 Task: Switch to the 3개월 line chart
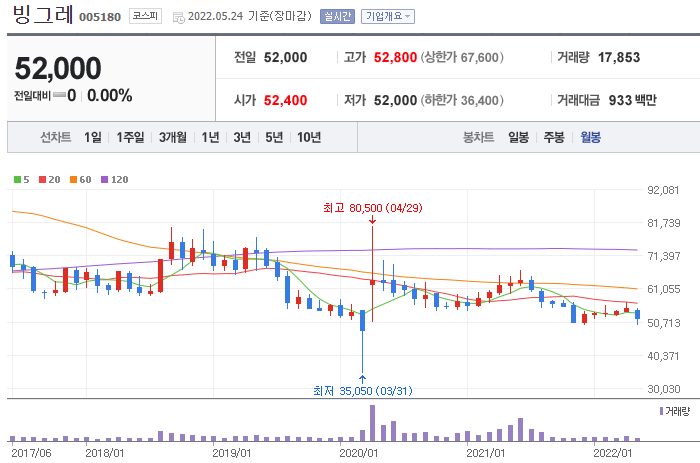(x=173, y=137)
